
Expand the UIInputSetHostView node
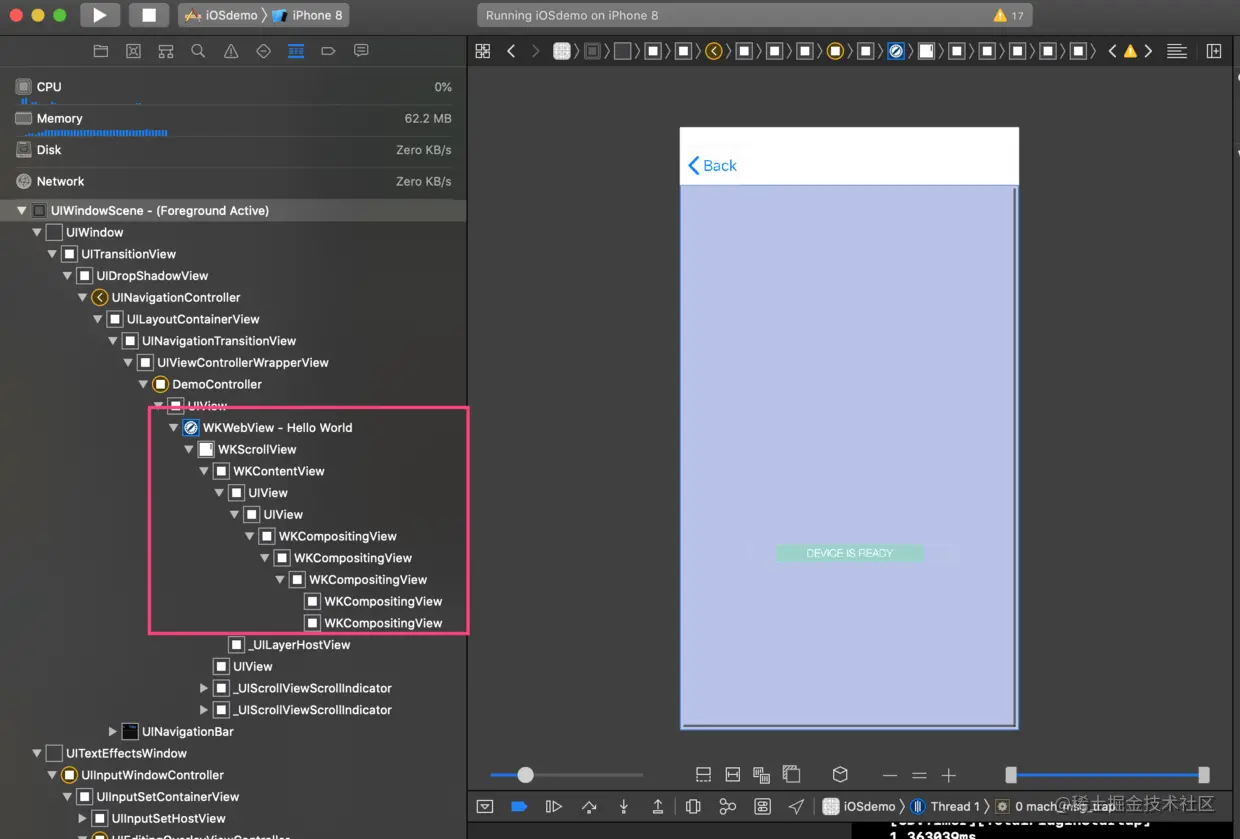83,819
